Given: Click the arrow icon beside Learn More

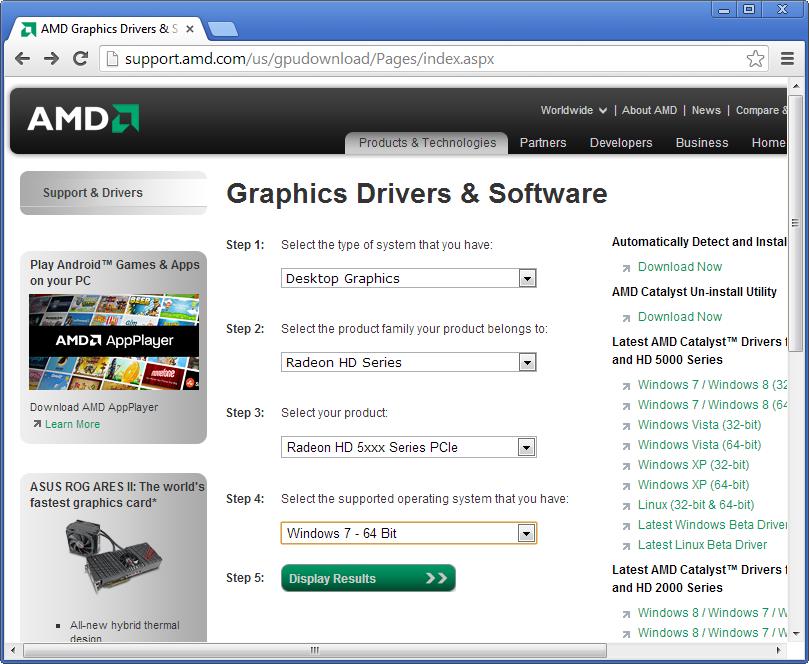Looking at the screenshot, I should click(37, 424).
